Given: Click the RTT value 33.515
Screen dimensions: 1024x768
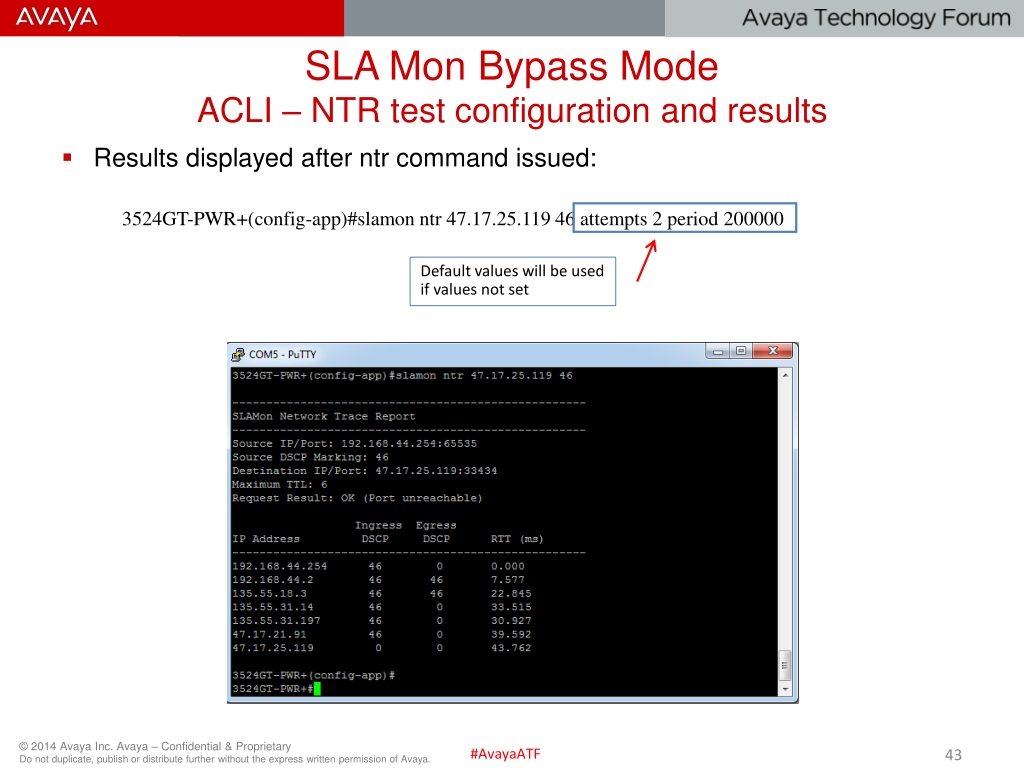Looking at the screenshot, I should pos(511,607).
